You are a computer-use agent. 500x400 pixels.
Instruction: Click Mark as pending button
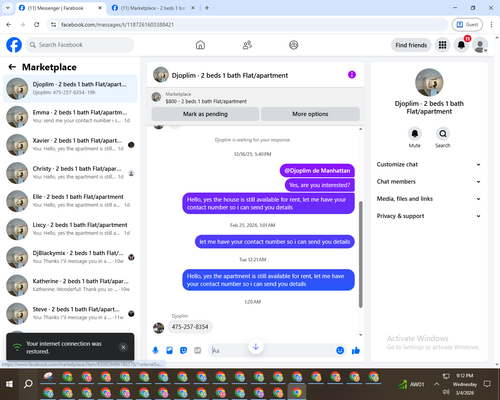click(205, 114)
